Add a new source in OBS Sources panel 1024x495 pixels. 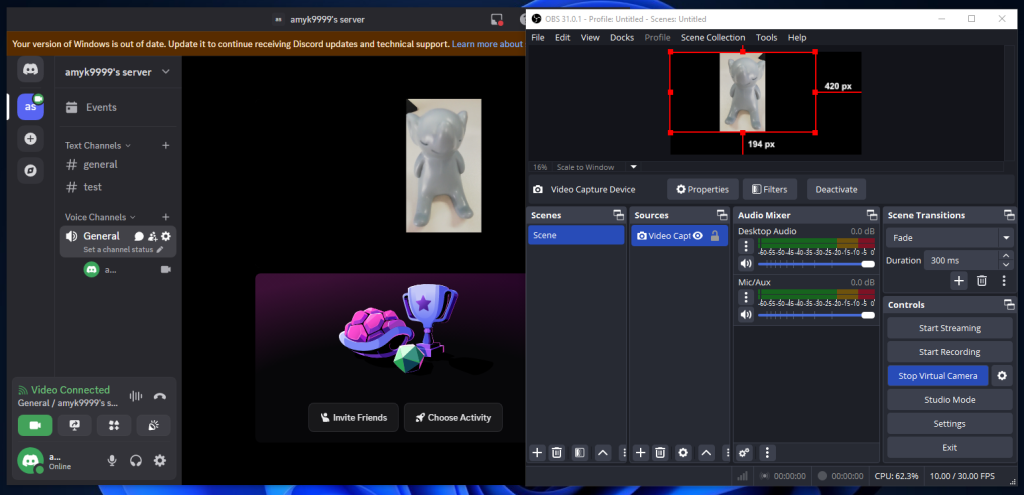coord(641,453)
